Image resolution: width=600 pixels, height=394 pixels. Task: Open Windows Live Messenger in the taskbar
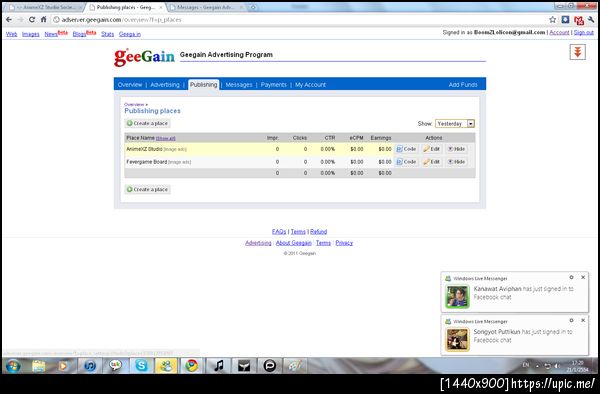pyautogui.click(x=166, y=366)
